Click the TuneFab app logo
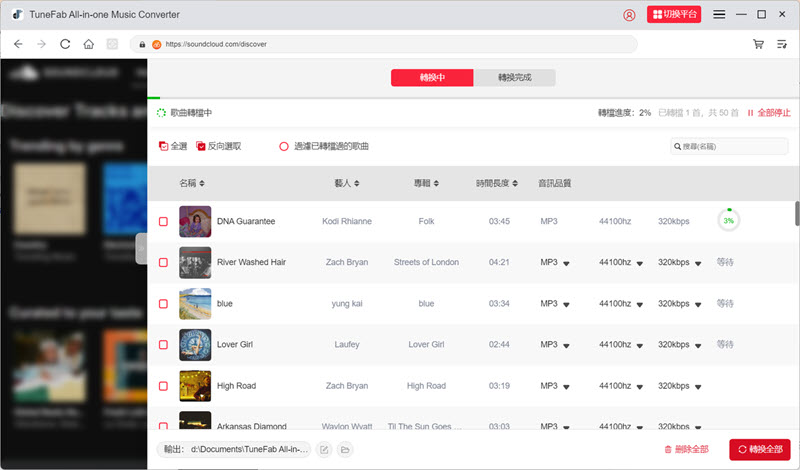 pyautogui.click(x=17, y=14)
